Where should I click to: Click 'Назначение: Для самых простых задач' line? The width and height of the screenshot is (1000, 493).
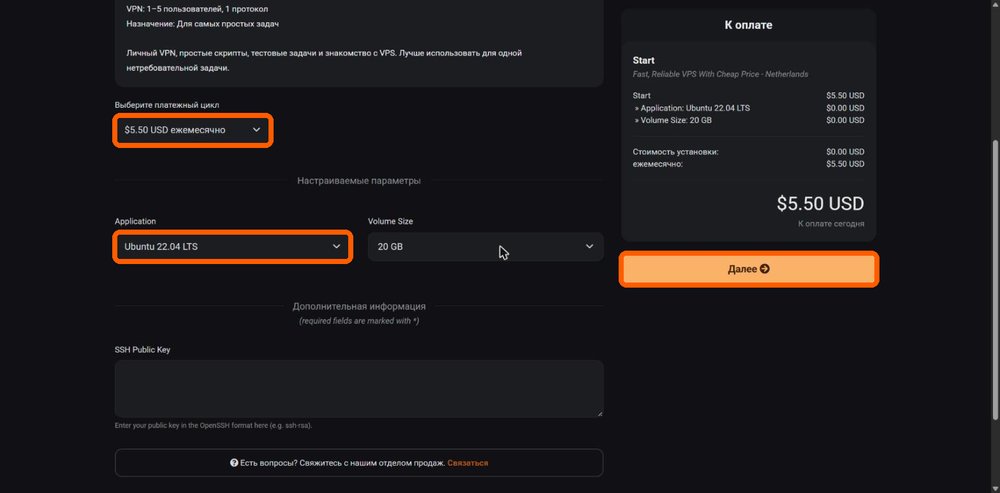click(203, 24)
